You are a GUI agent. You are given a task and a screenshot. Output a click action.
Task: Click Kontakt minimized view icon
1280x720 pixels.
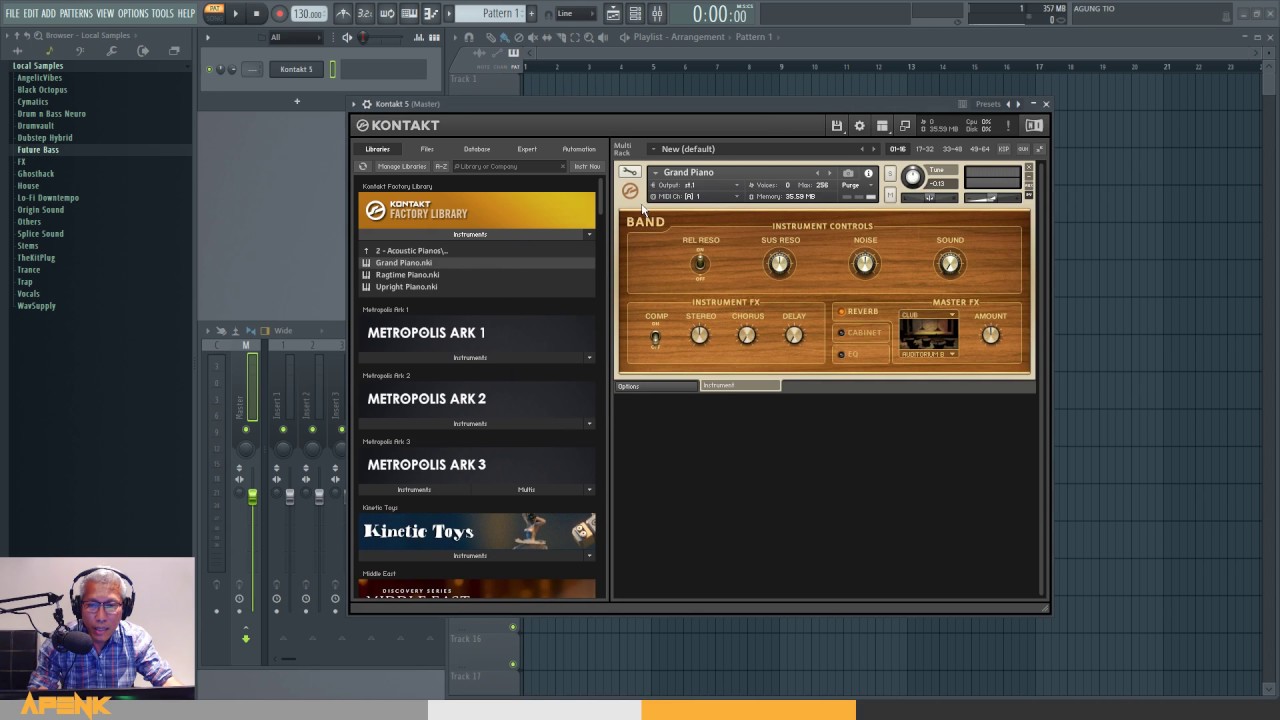coord(905,125)
